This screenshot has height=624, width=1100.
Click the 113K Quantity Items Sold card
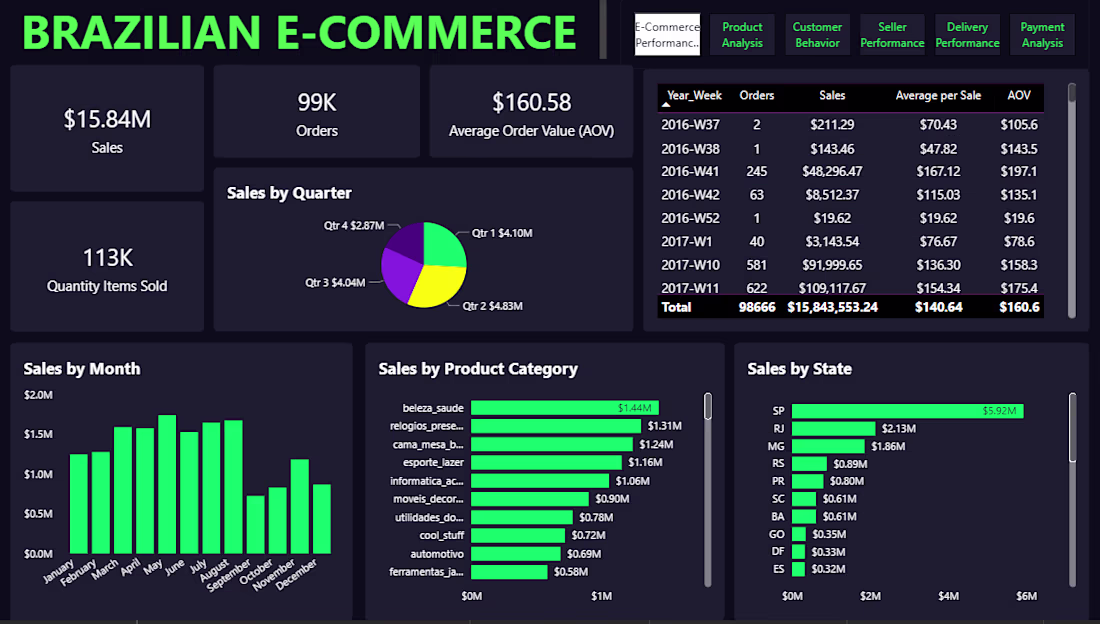(x=107, y=267)
